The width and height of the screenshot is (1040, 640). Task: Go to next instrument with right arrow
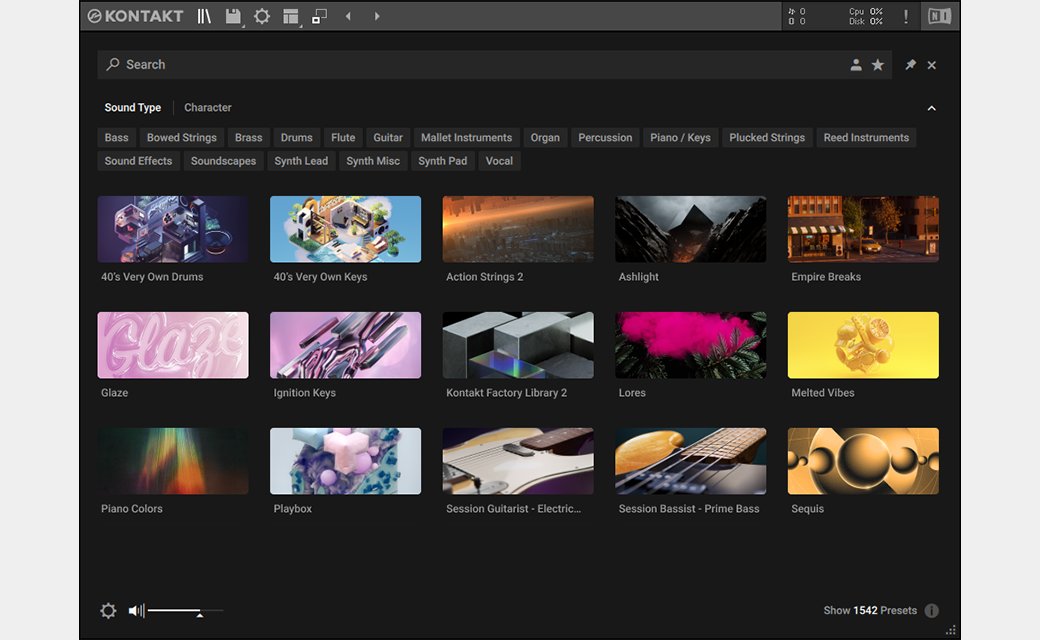377,16
